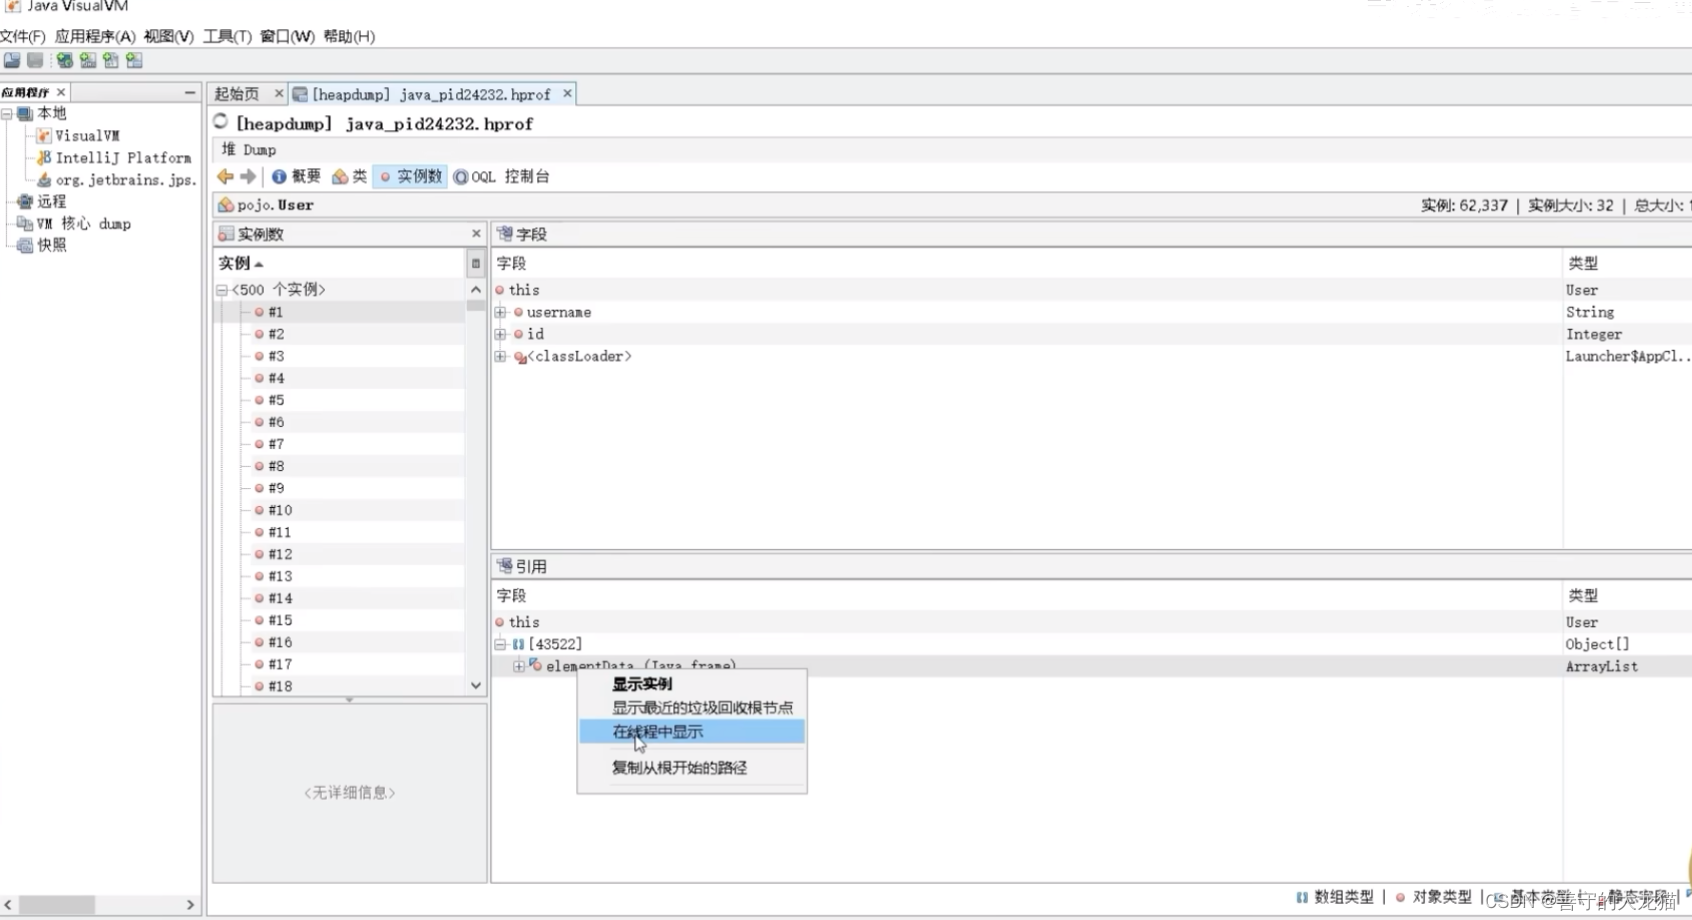
Task: Click the left panel scroll-right arrow
Action: tap(190, 905)
